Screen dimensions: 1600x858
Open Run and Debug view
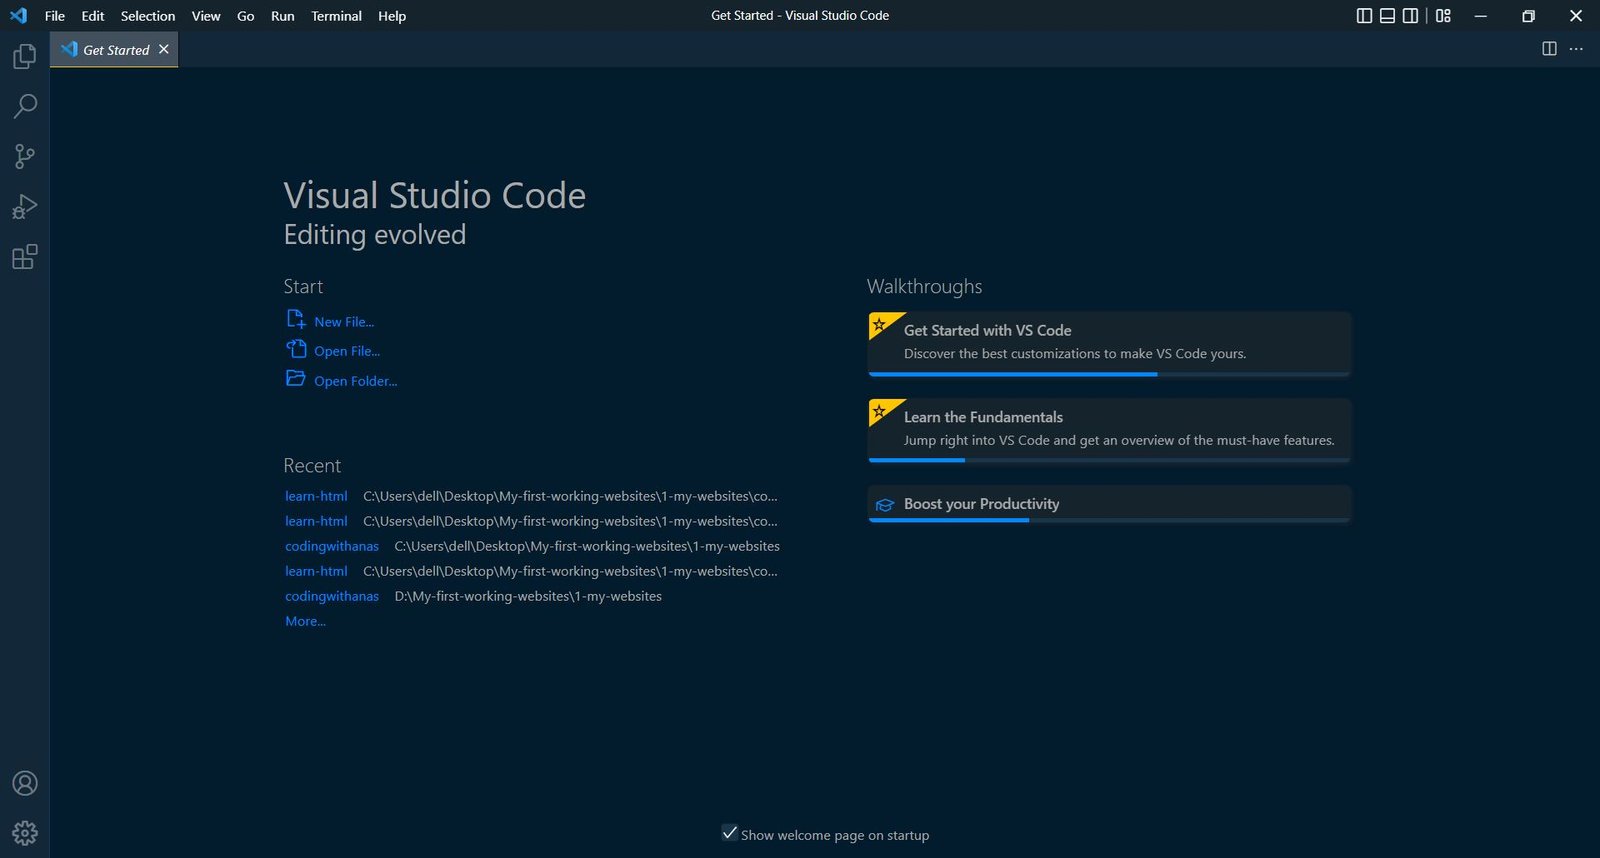[25, 207]
